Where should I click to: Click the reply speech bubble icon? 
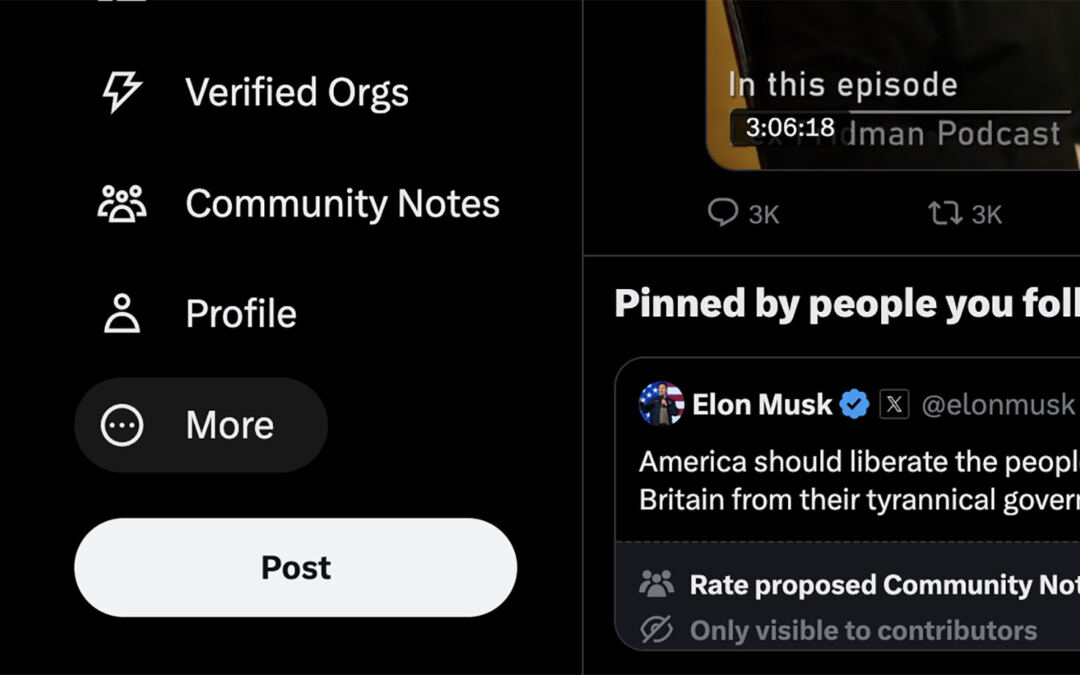(x=722, y=213)
